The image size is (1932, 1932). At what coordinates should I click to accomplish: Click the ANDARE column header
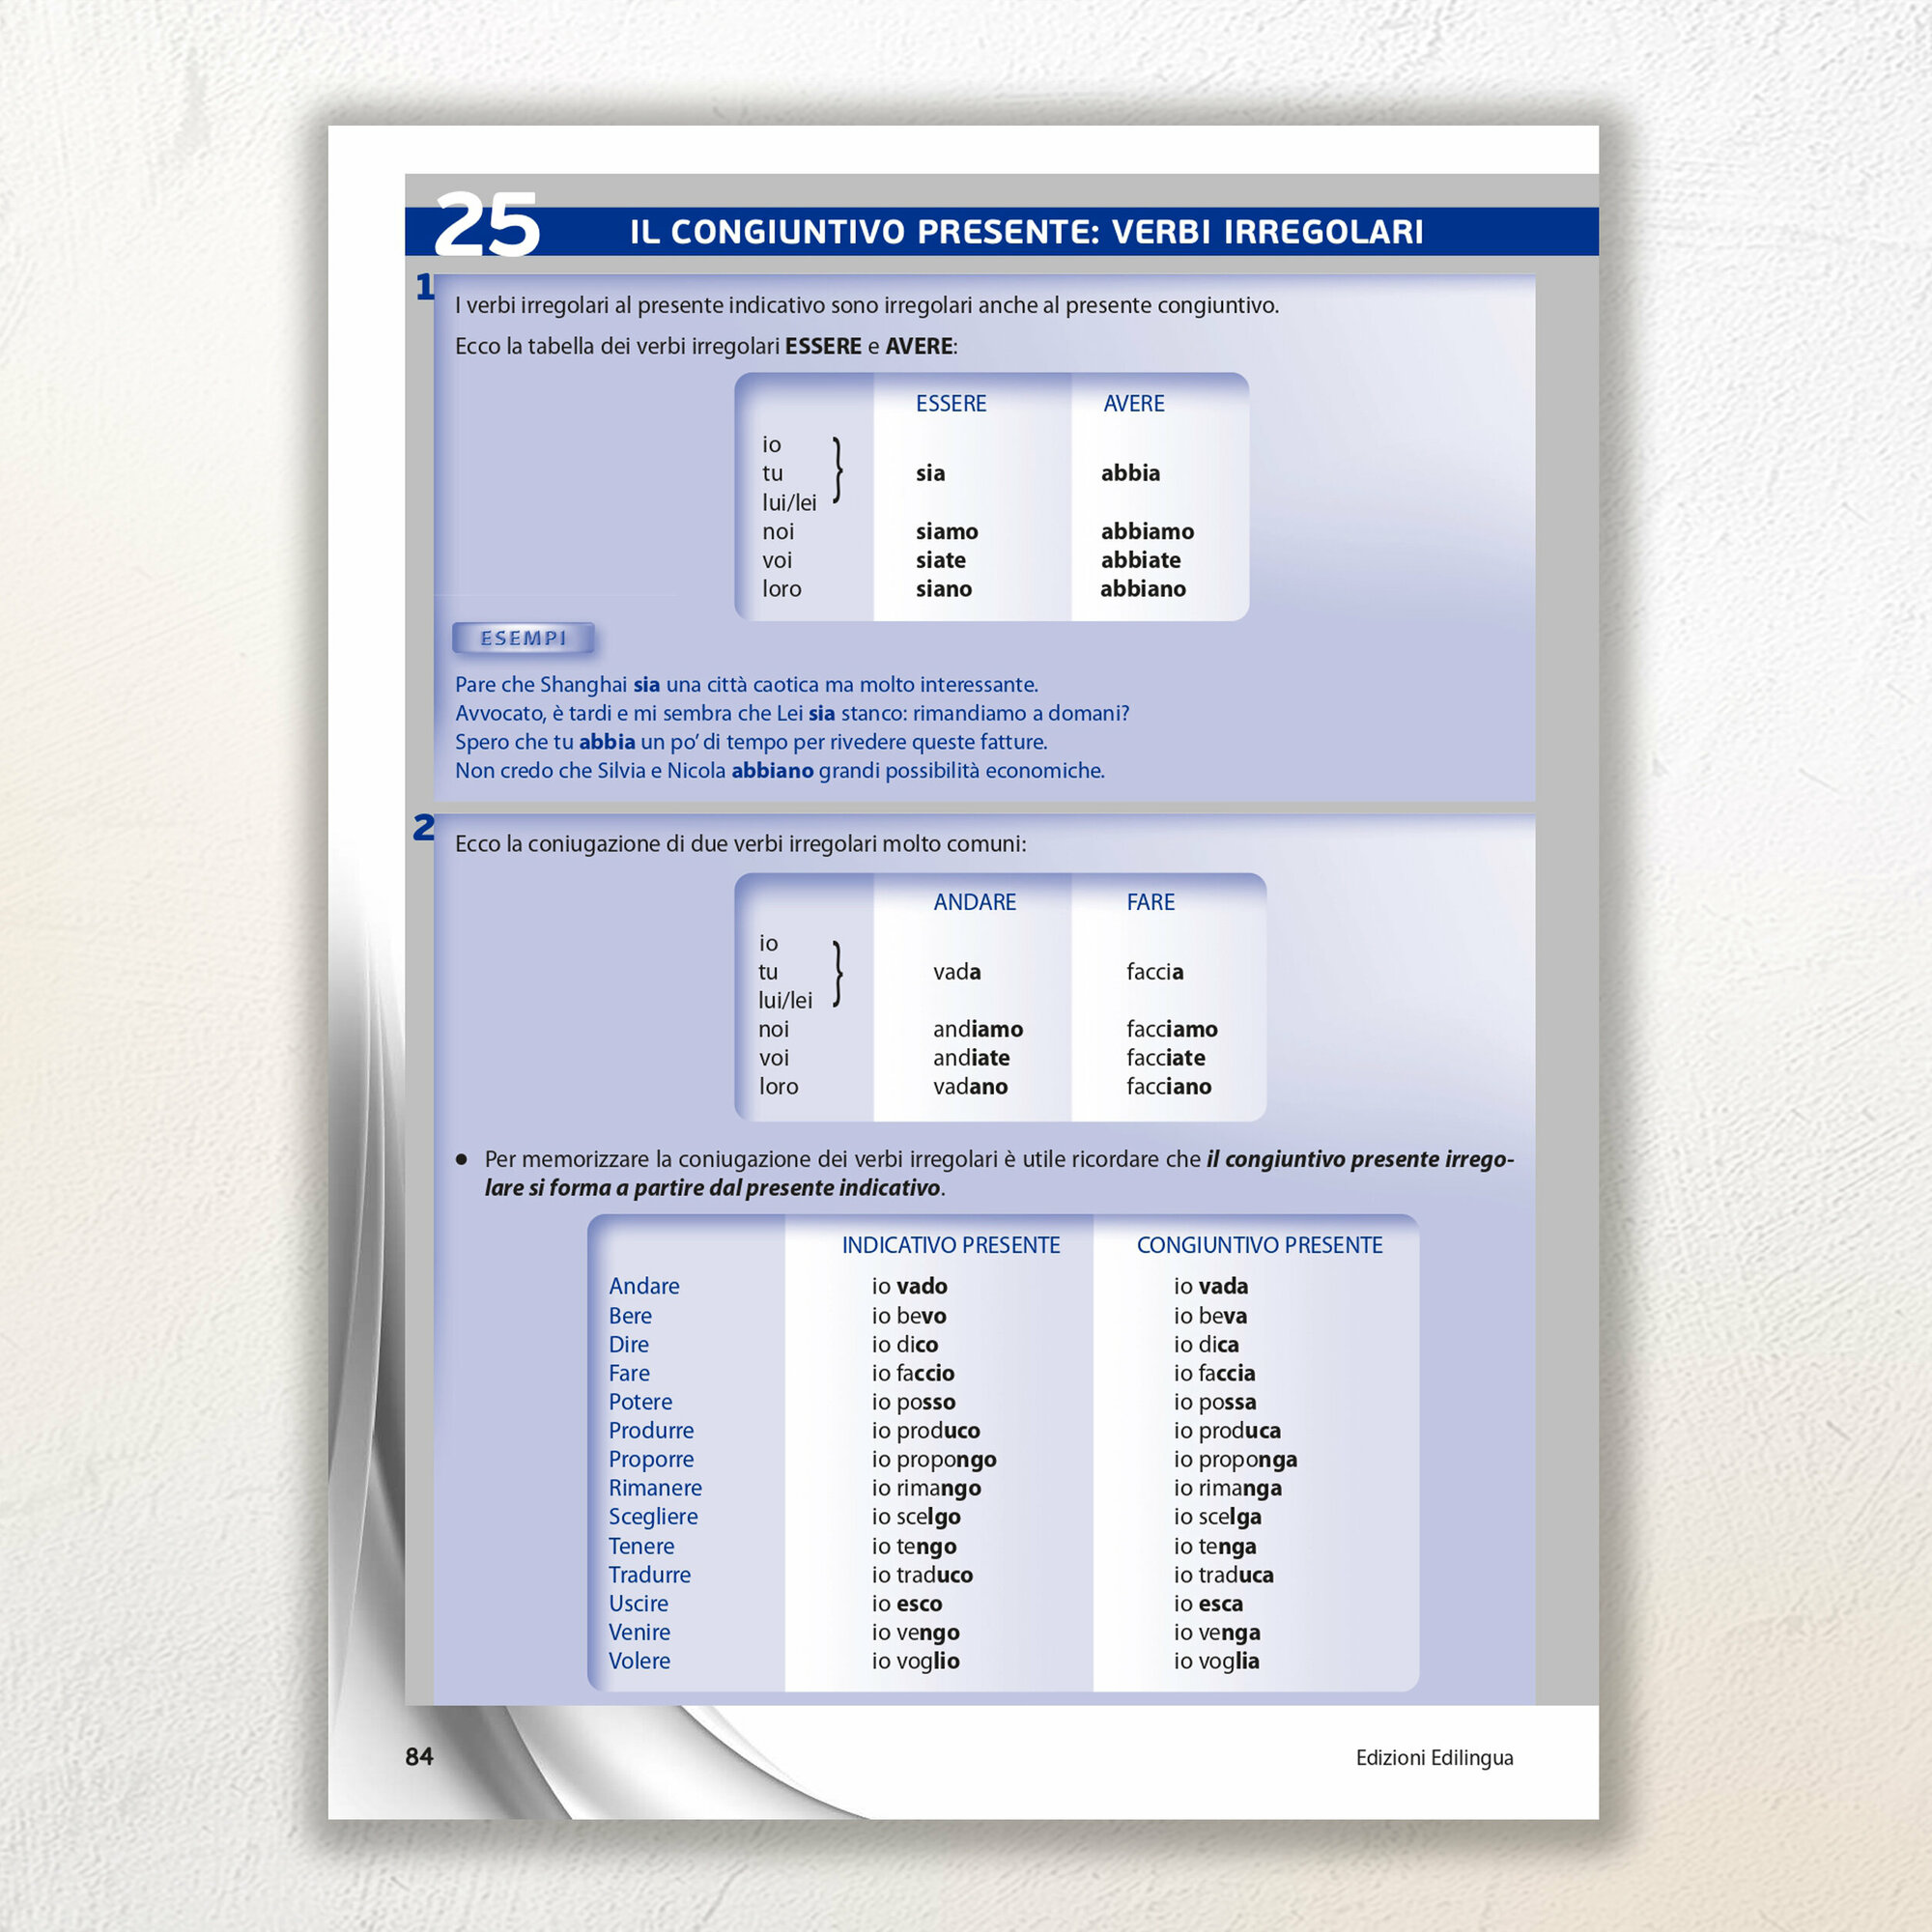pos(974,902)
